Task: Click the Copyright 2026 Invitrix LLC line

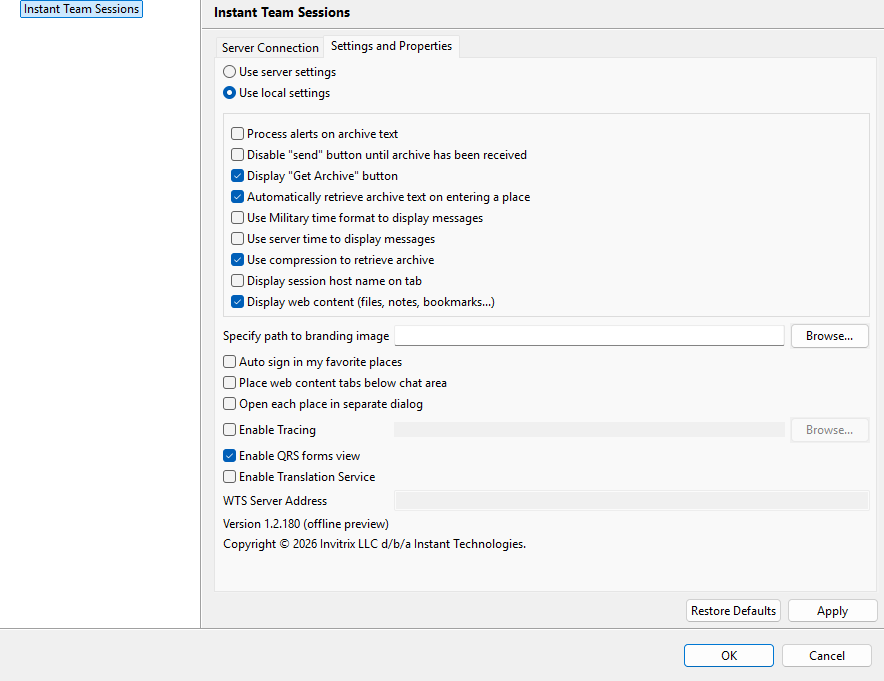Action: click(x=374, y=544)
